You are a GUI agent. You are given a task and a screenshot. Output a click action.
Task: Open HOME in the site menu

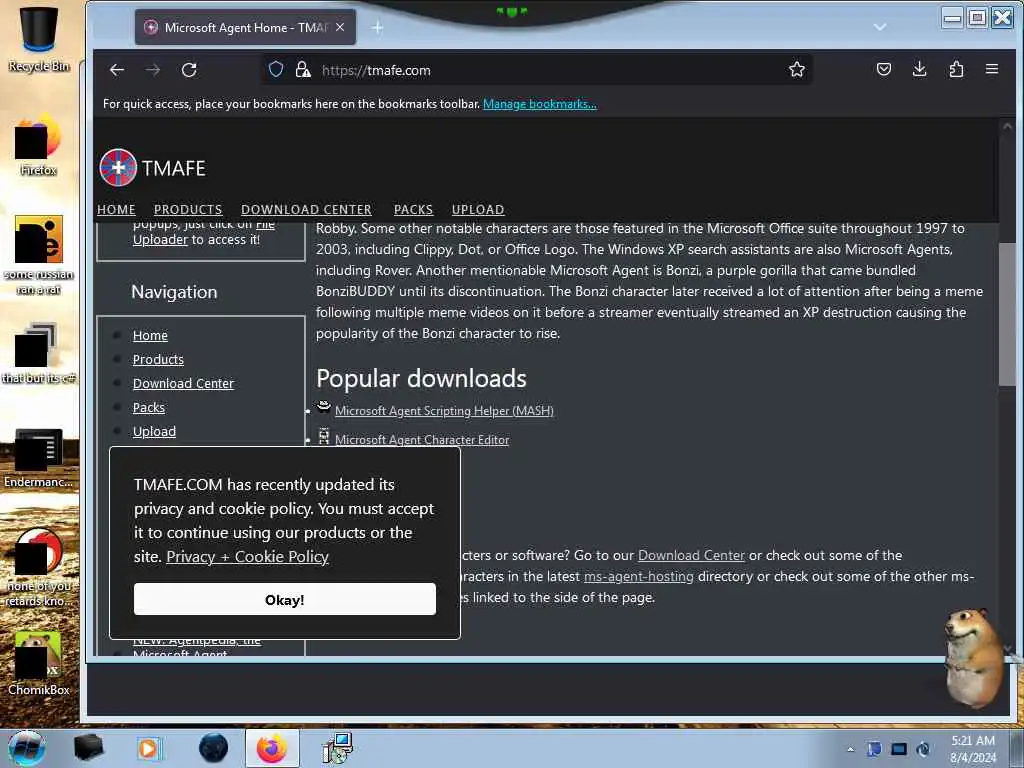116,210
